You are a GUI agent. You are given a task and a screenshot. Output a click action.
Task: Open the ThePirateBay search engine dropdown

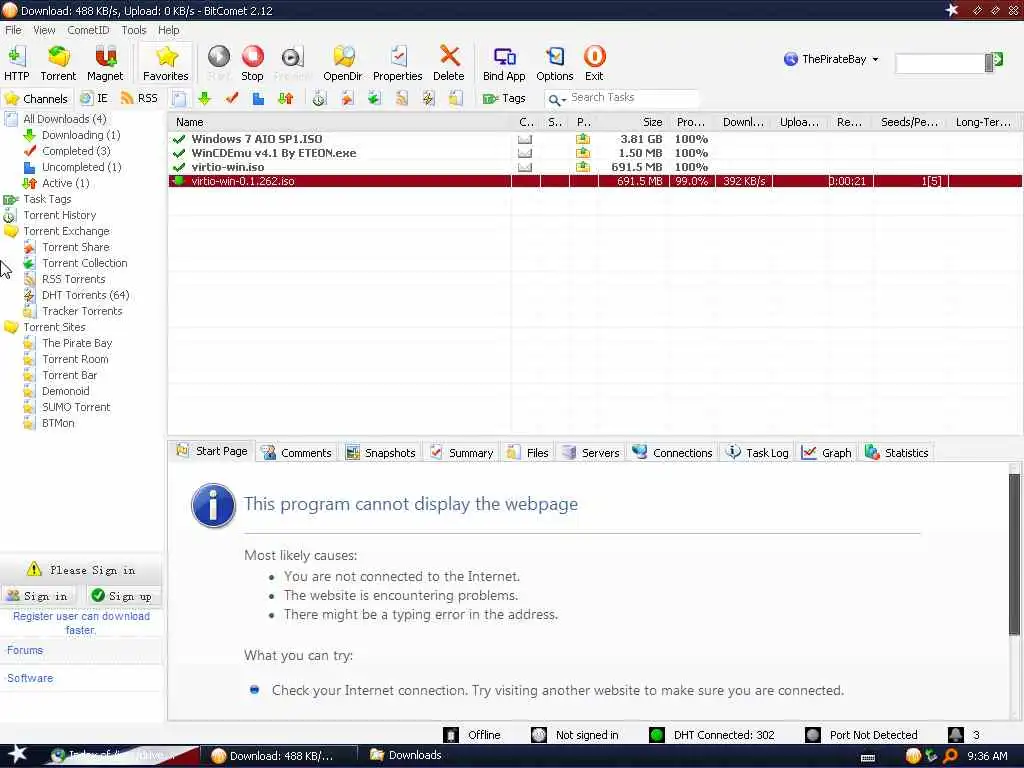[x=831, y=59]
